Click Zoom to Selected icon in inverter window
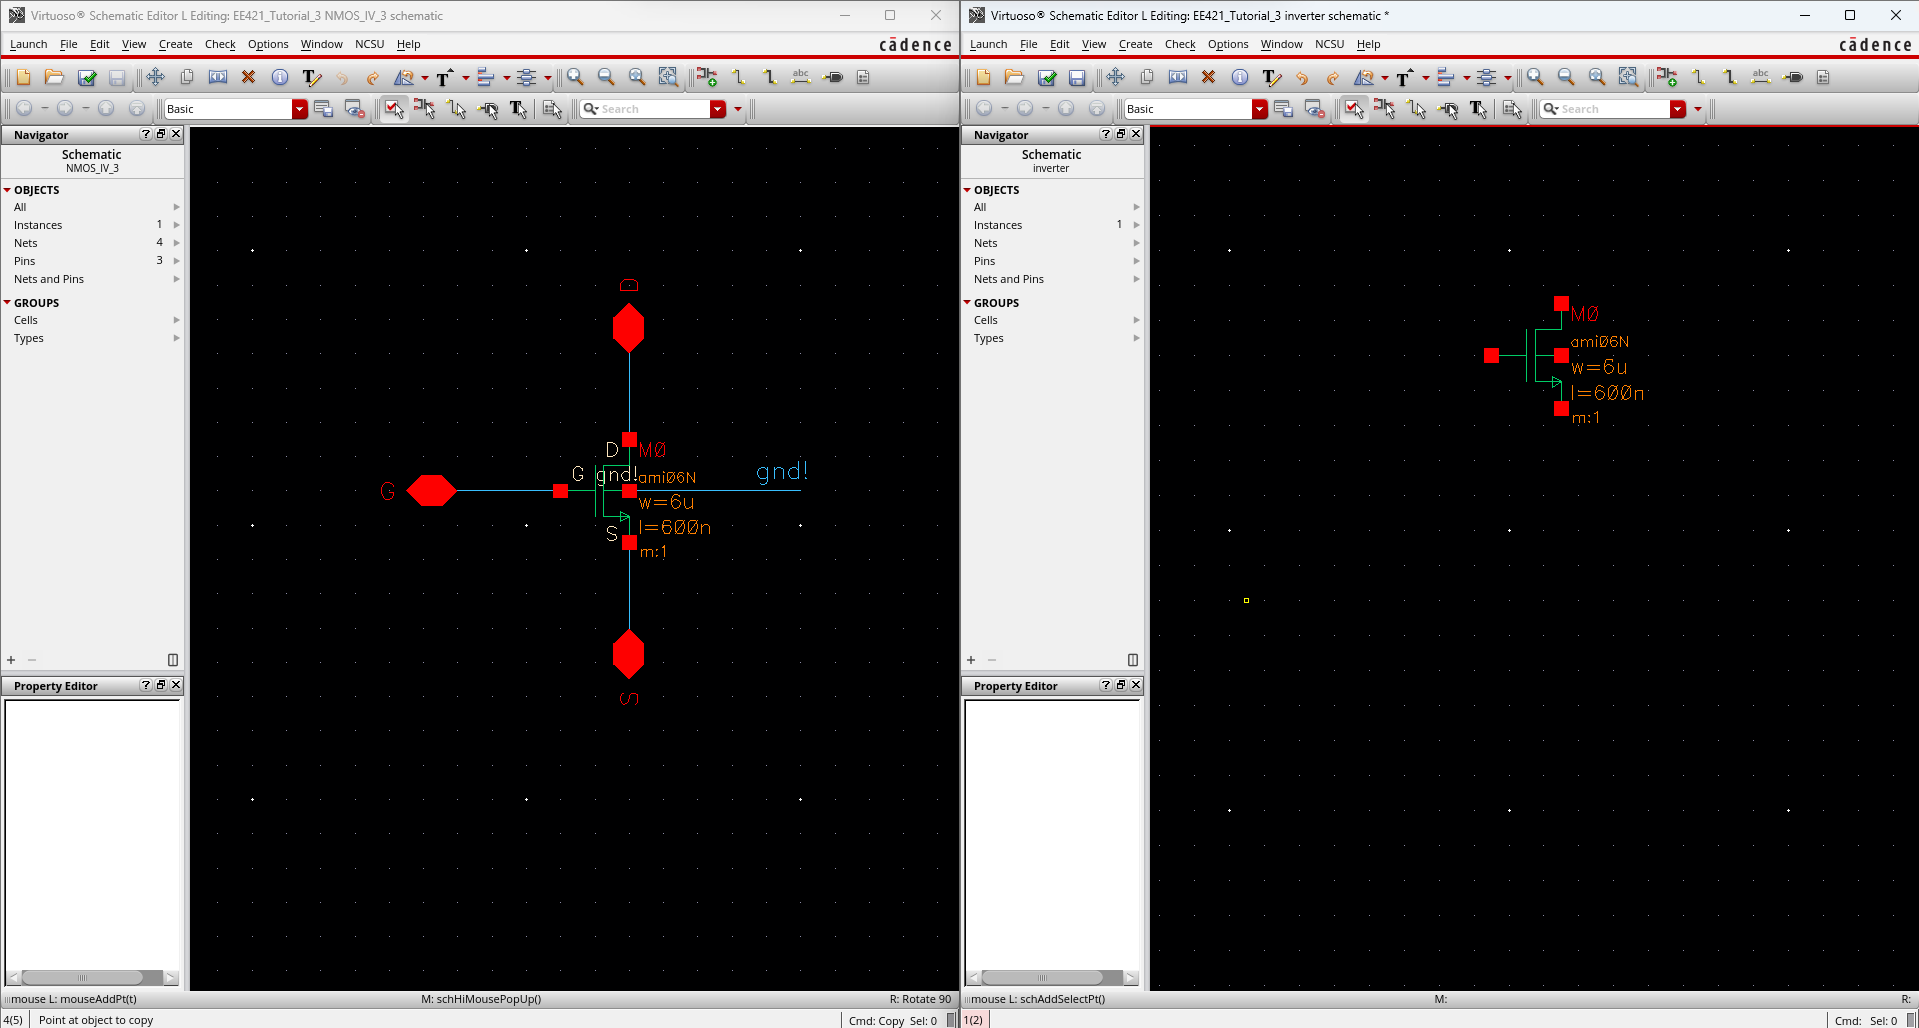Viewport: 1919px width, 1028px height. click(x=1628, y=77)
